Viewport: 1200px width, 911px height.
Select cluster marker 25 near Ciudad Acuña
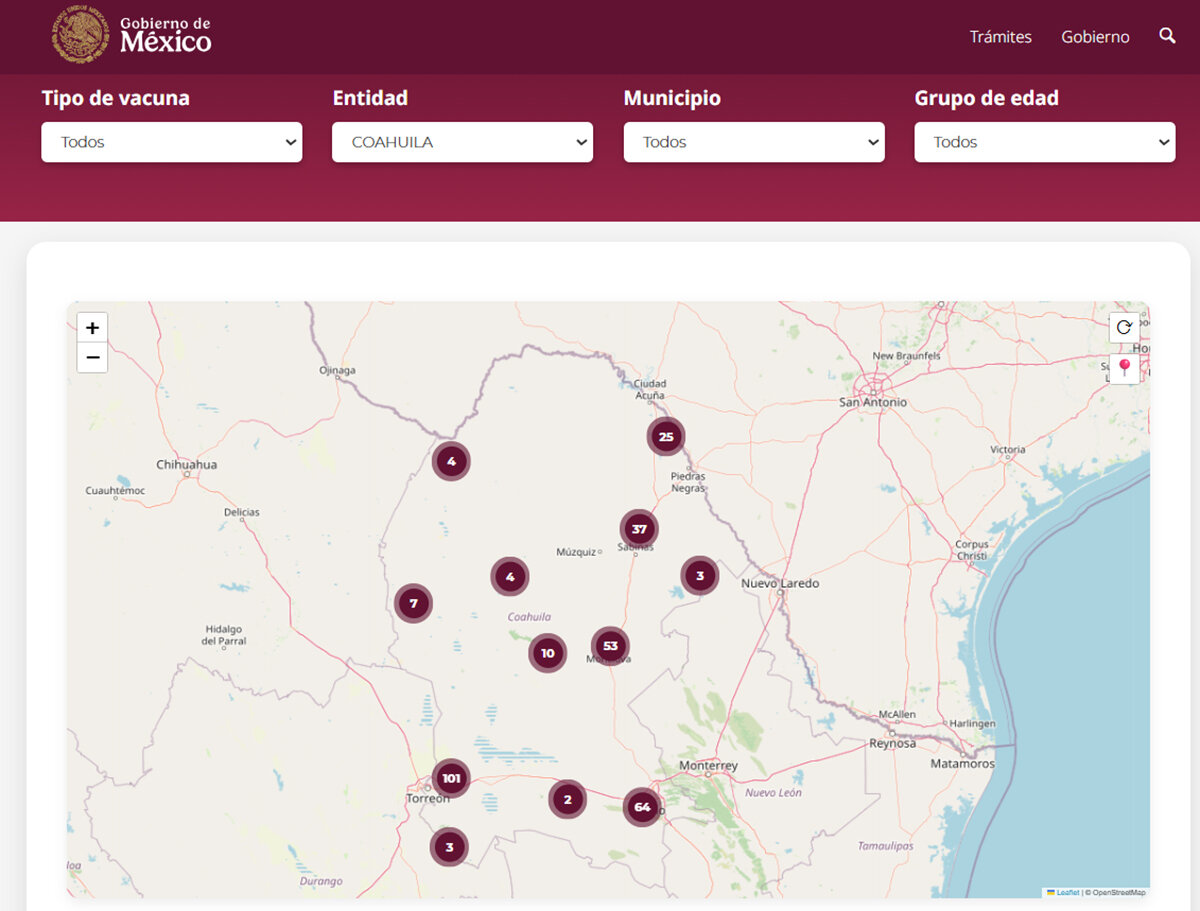pyautogui.click(x=666, y=436)
